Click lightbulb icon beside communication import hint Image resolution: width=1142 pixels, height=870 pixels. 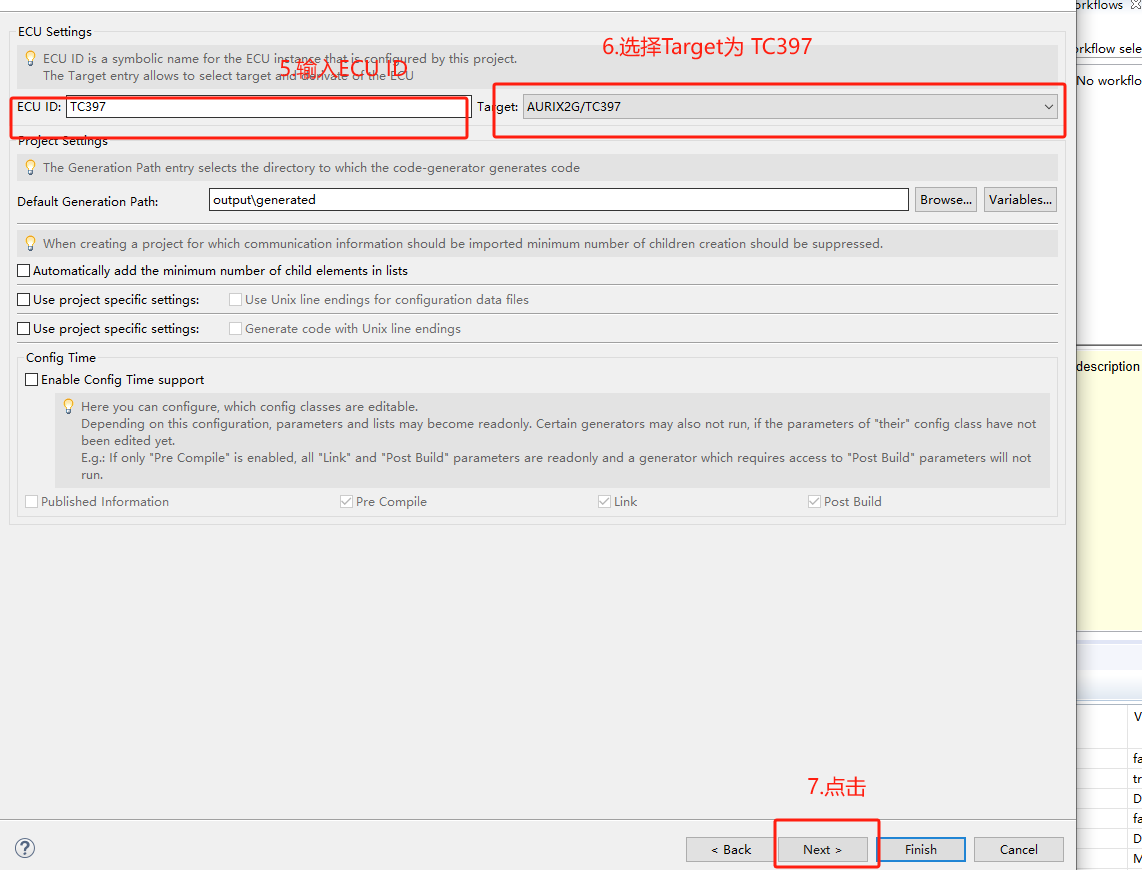30,243
